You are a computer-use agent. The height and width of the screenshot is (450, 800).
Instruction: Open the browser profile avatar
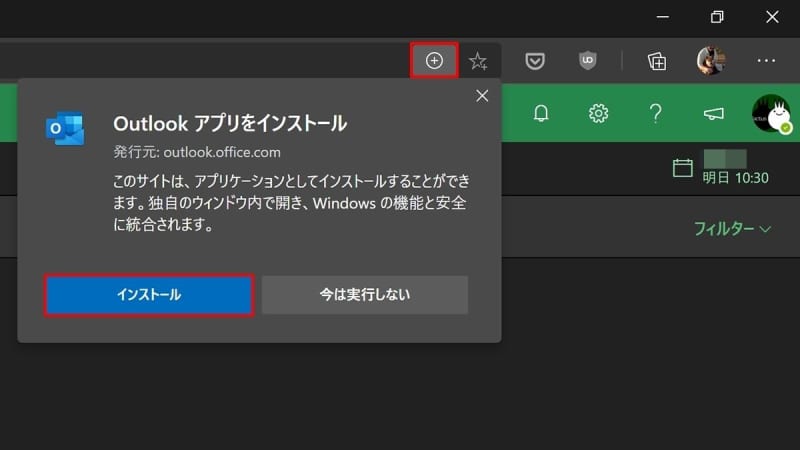tap(711, 61)
